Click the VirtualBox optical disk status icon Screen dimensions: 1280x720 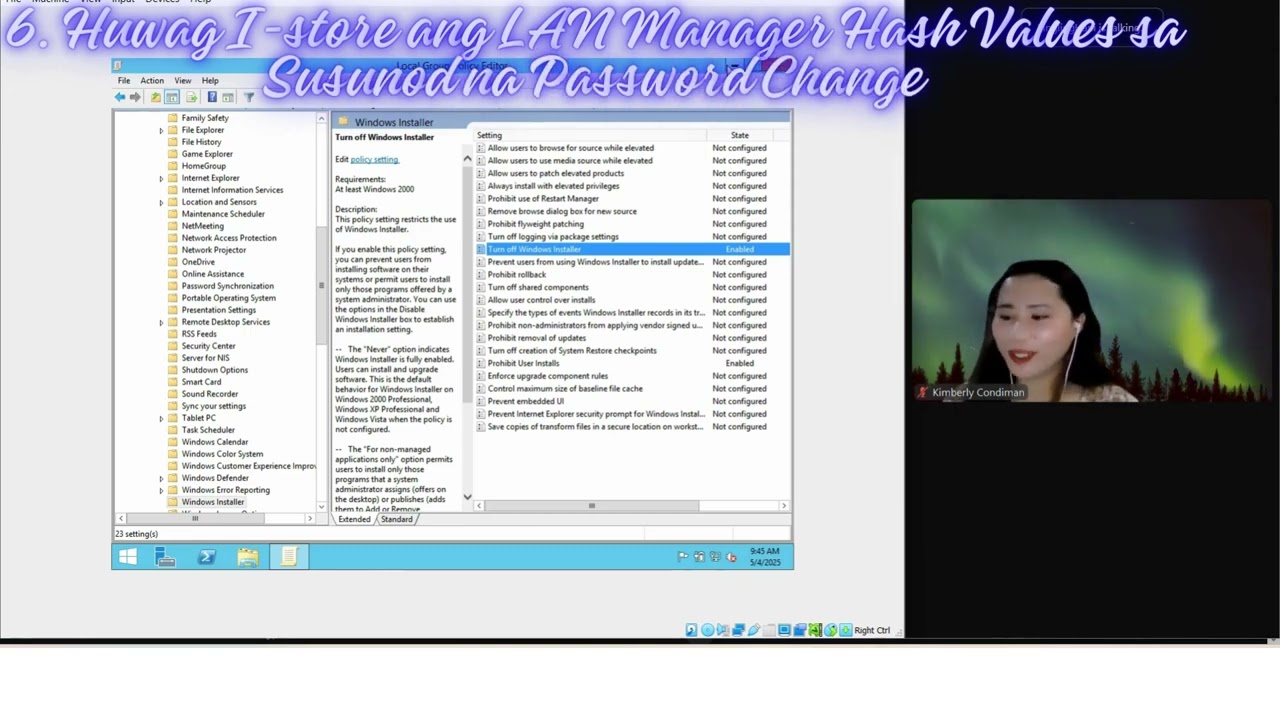pyautogui.click(x=707, y=630)
